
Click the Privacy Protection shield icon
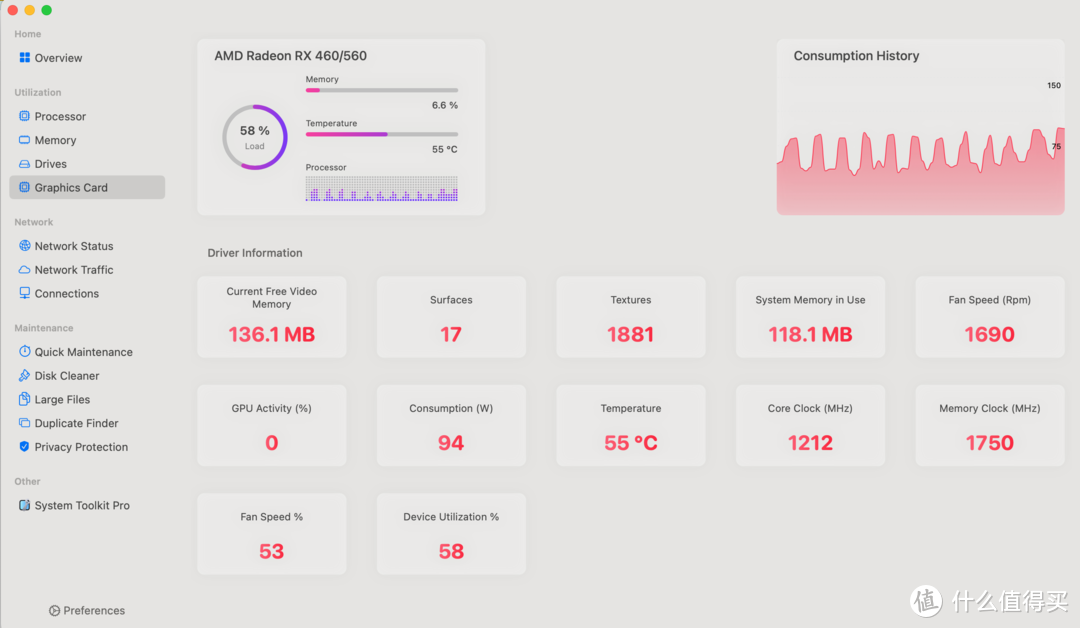[25, 447]
